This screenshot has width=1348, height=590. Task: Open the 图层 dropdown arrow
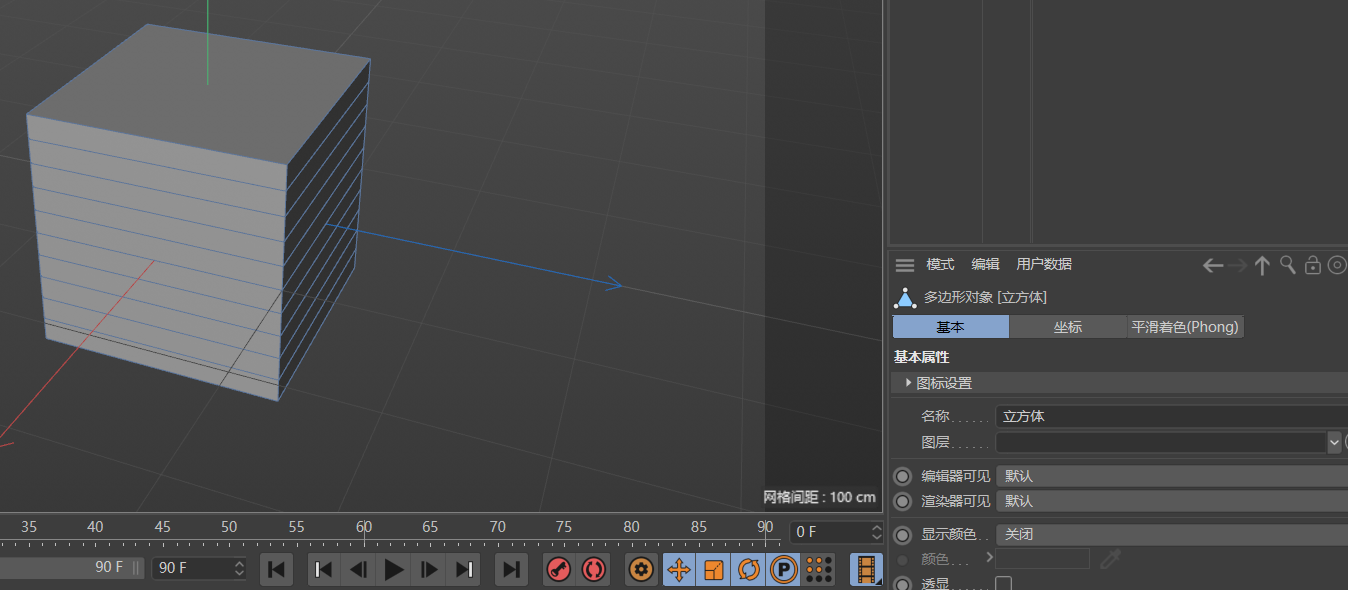[1333, 441]
